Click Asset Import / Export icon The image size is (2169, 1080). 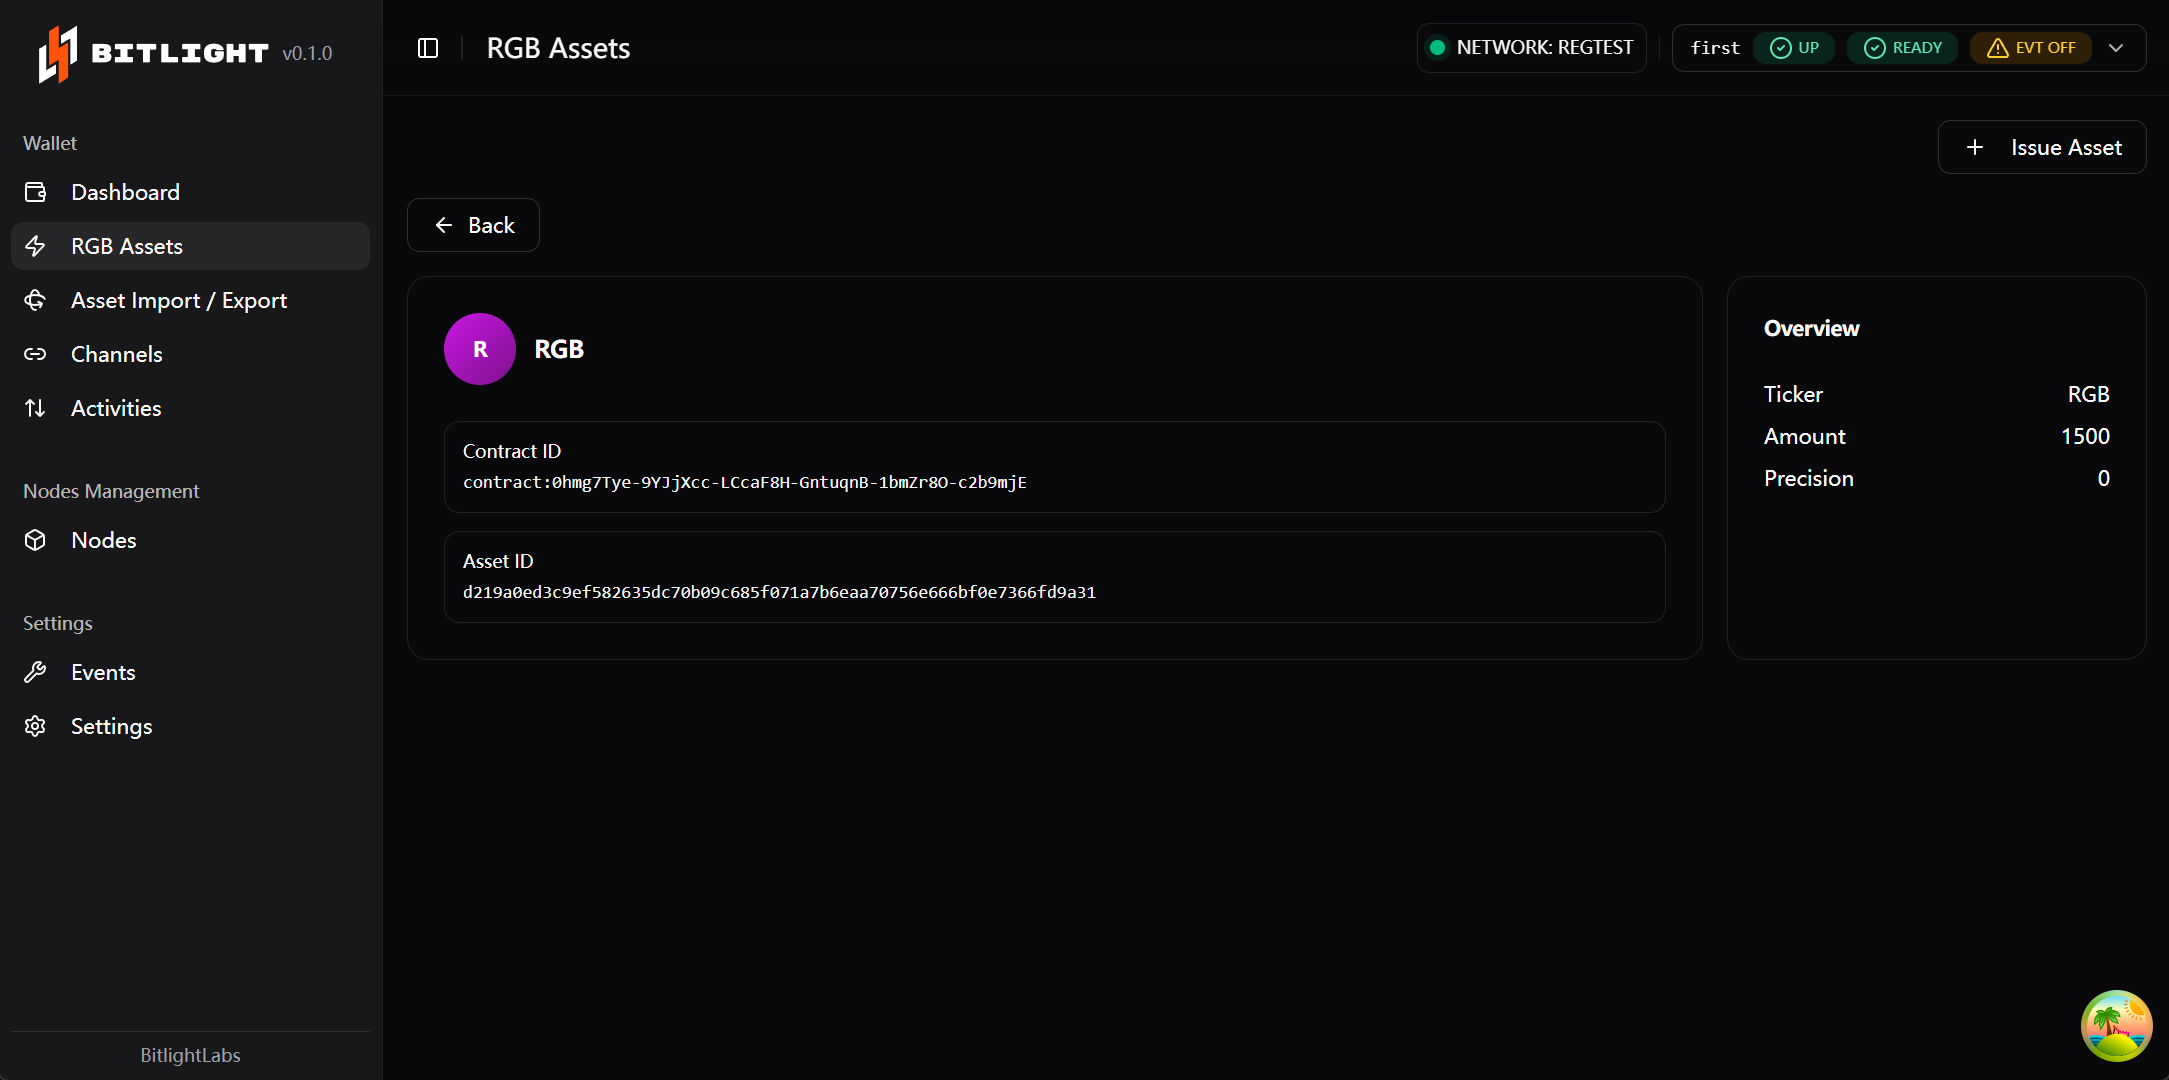tap(36, 300)
